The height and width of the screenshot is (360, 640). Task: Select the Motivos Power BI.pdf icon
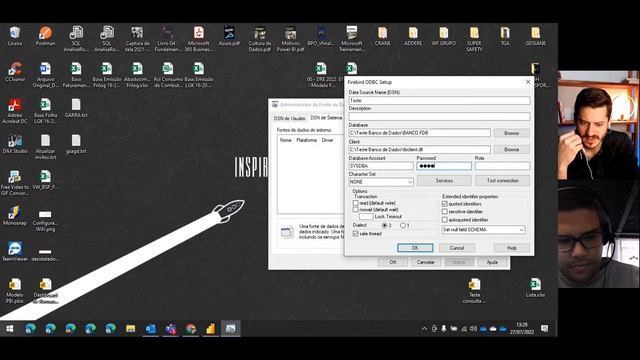[x=290, y=39]
